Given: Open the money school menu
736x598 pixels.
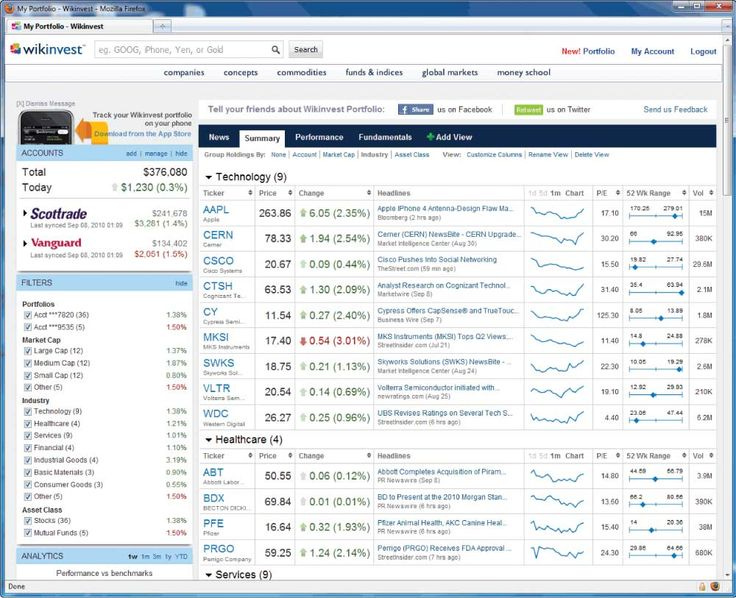Looking at the screenshot, I should coord(523,72).
